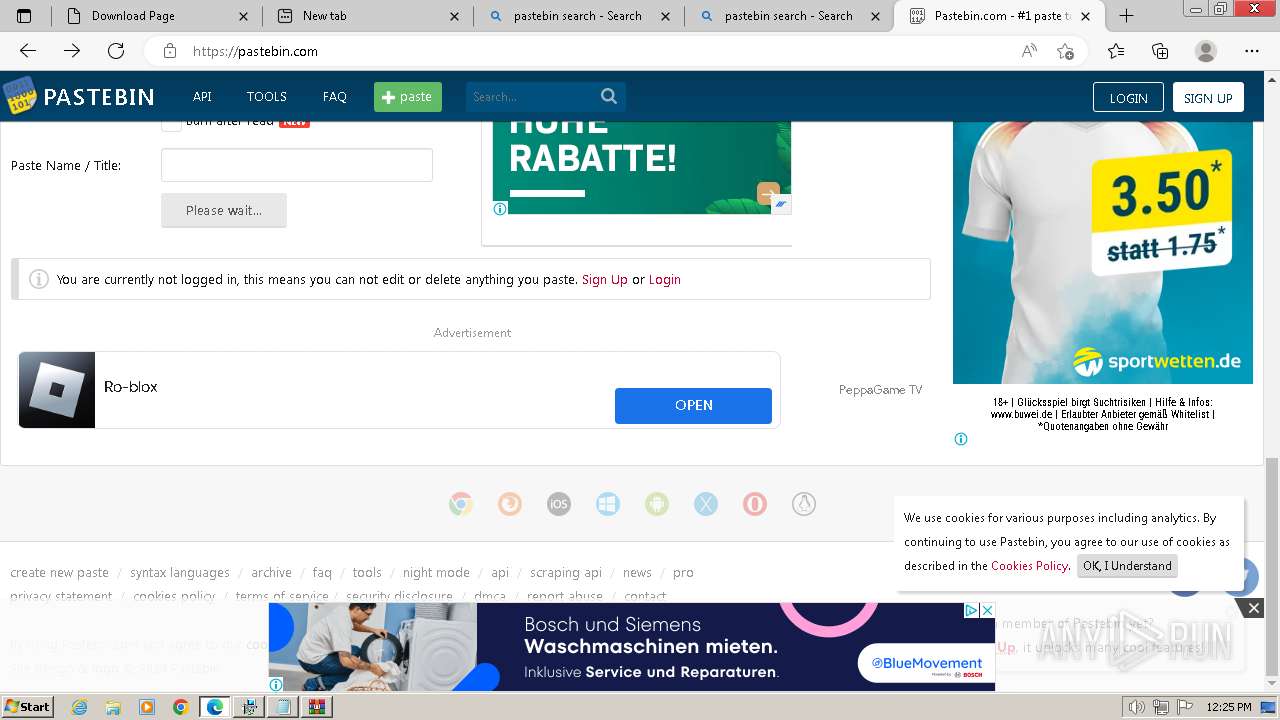The width and height of the screenshot is (1280, 720).
Task: Open the Favorites list icon
Action: point(1116,51)
